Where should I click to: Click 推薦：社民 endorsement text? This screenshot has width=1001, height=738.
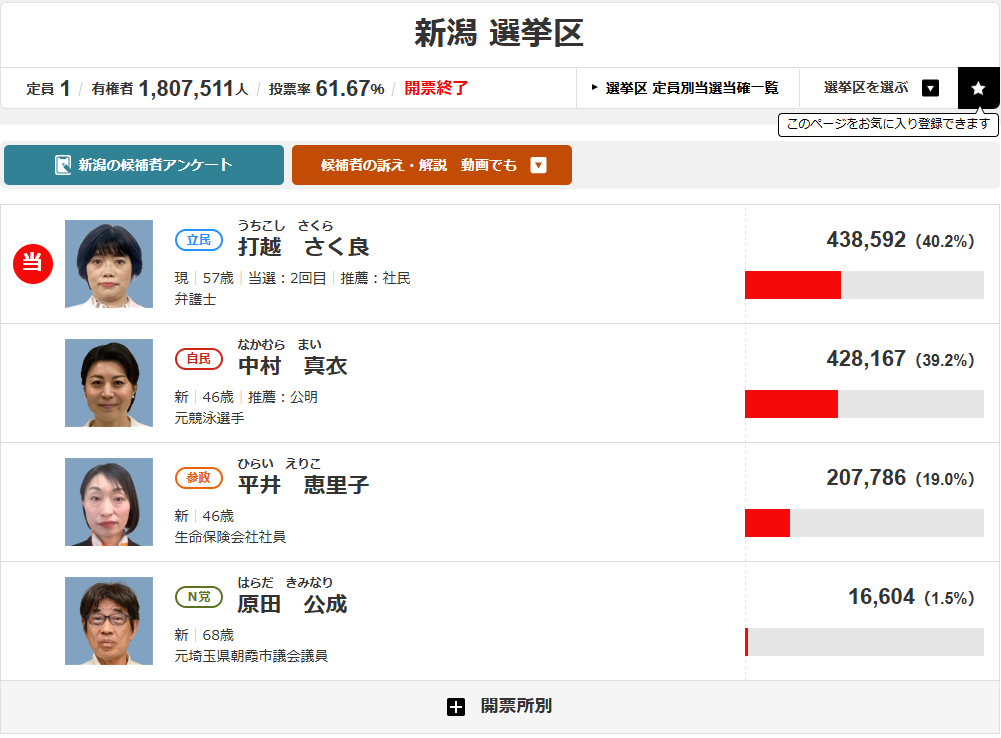coord(375,278)
